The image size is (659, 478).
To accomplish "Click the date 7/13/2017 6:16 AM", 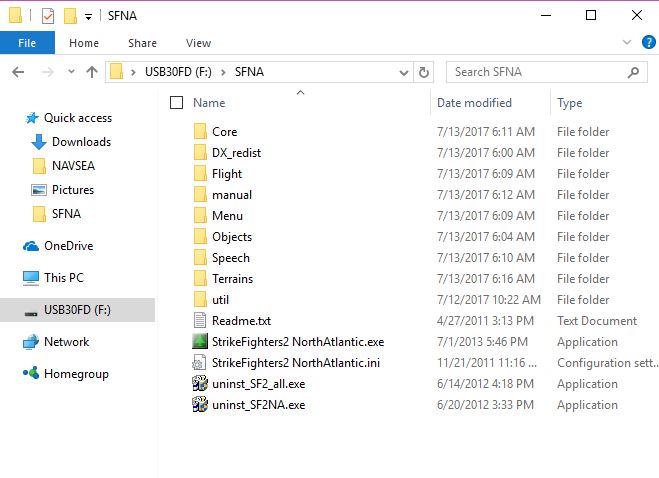I will pyautogui.click(x=486, y=279).
